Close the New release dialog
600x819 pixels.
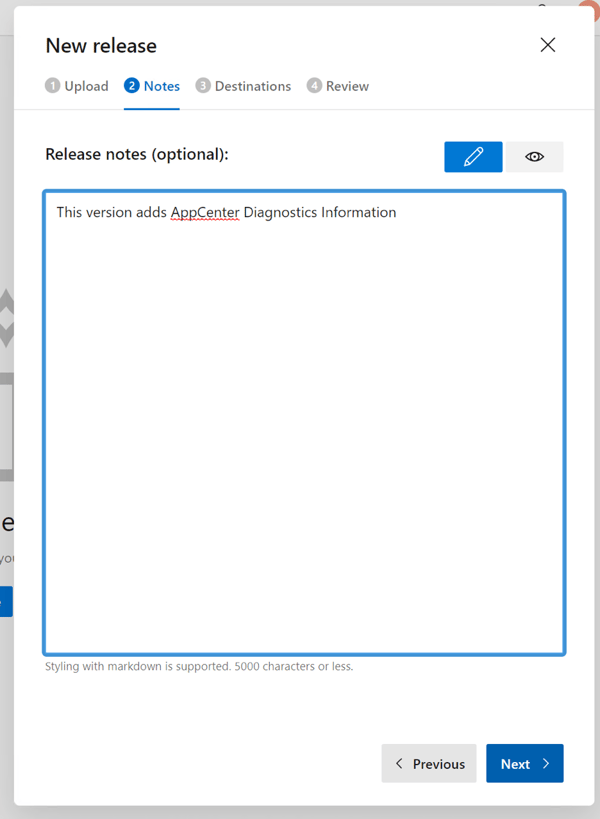[548, 45]
